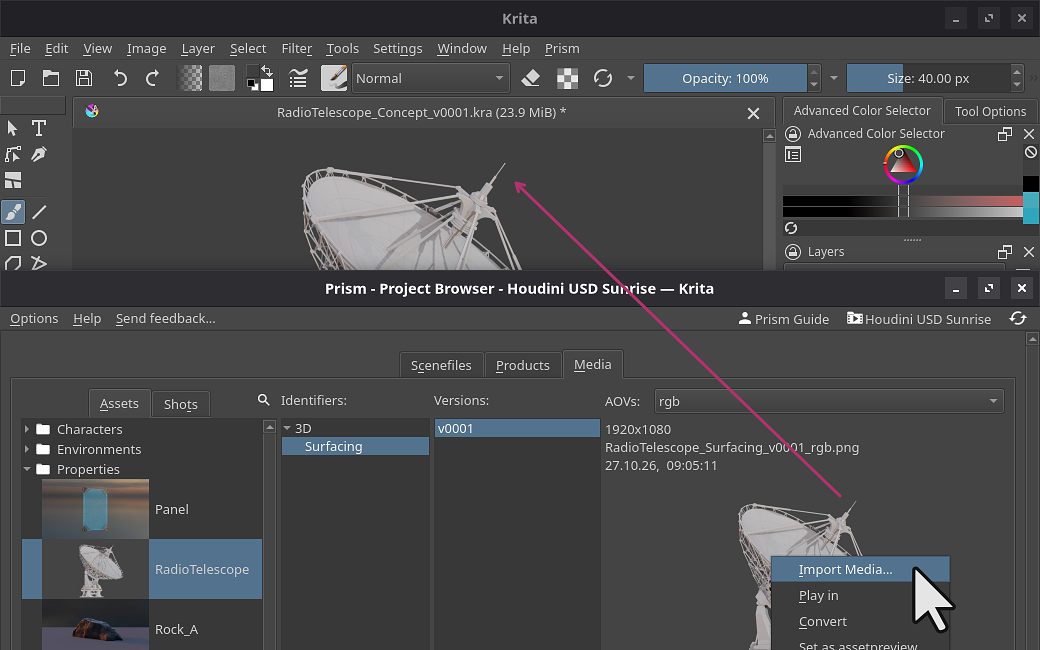Switch to the Scenefiles tab
The image size is (1040, 650).
tap(441, 365)
